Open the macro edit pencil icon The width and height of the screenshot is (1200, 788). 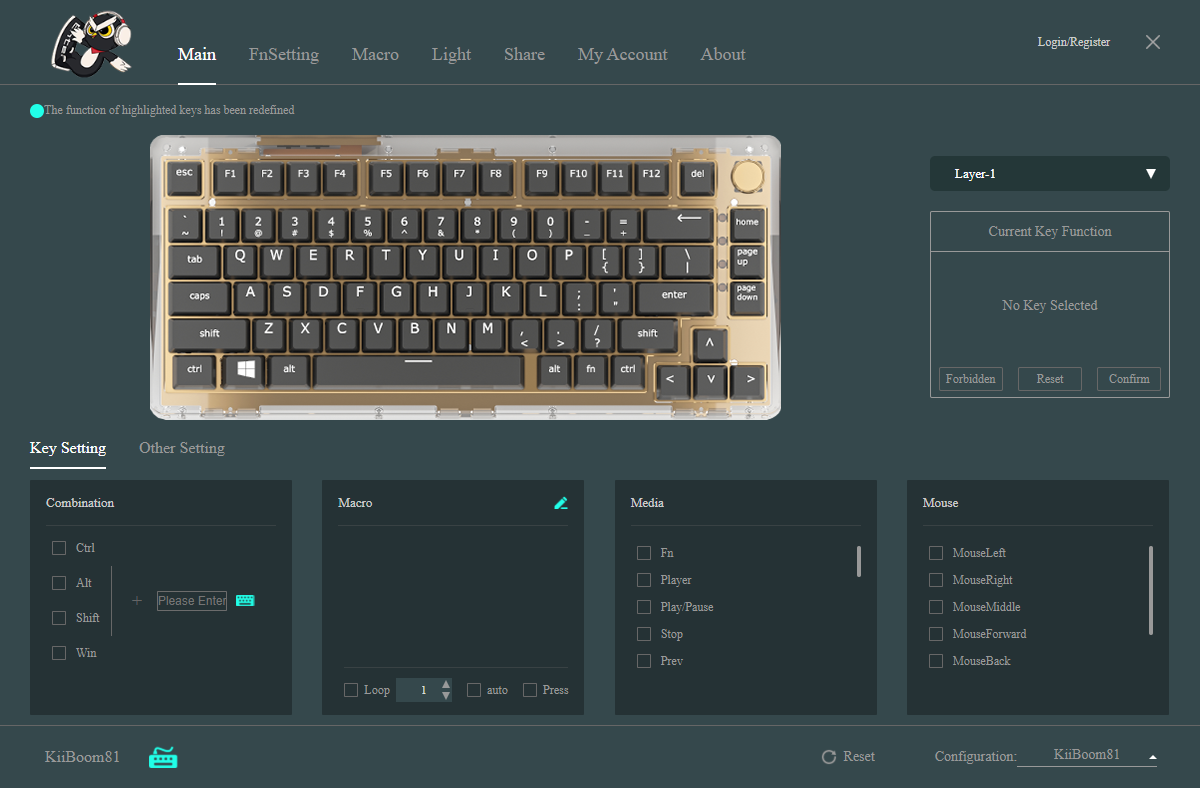click(561, 503)
